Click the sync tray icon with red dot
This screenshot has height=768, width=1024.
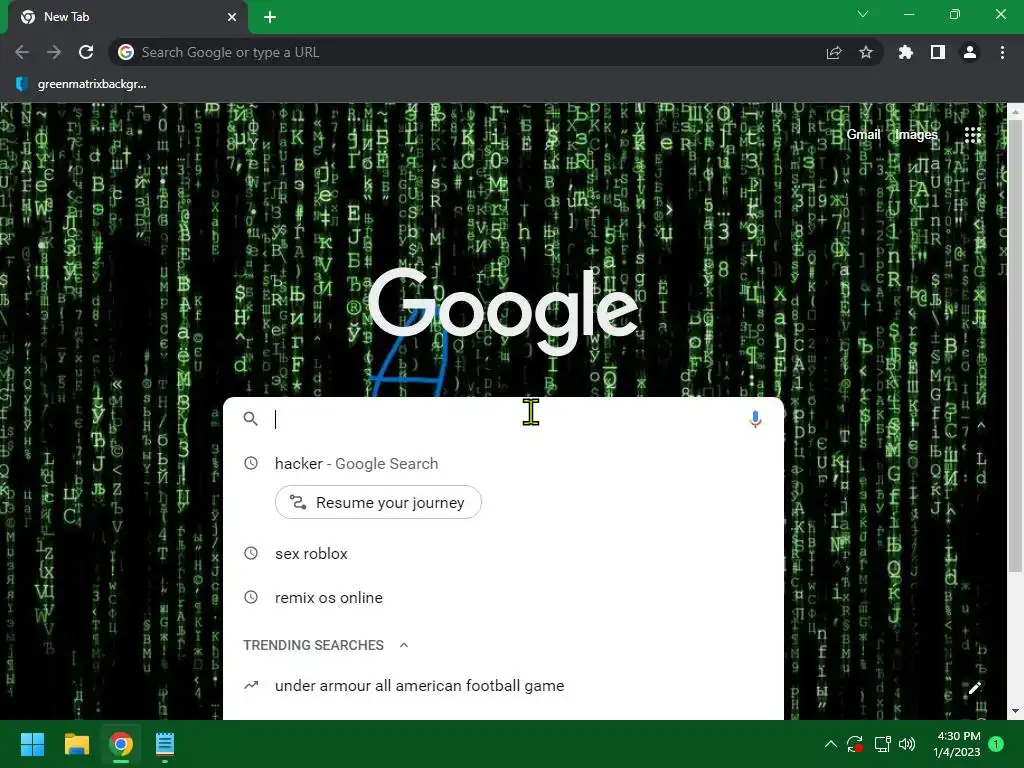[855, 744]
